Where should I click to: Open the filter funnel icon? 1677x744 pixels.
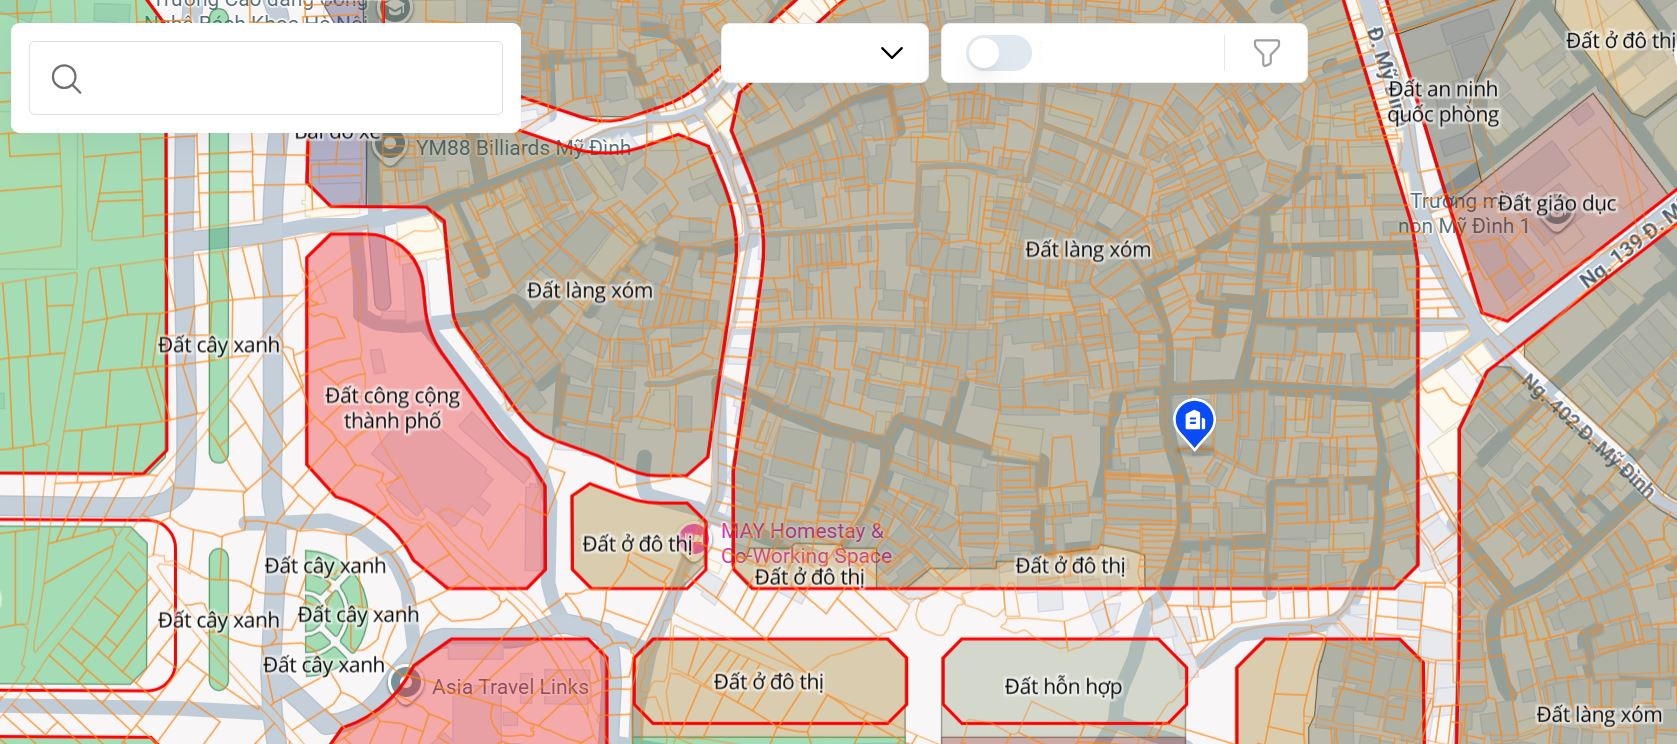coord(1266,53)
